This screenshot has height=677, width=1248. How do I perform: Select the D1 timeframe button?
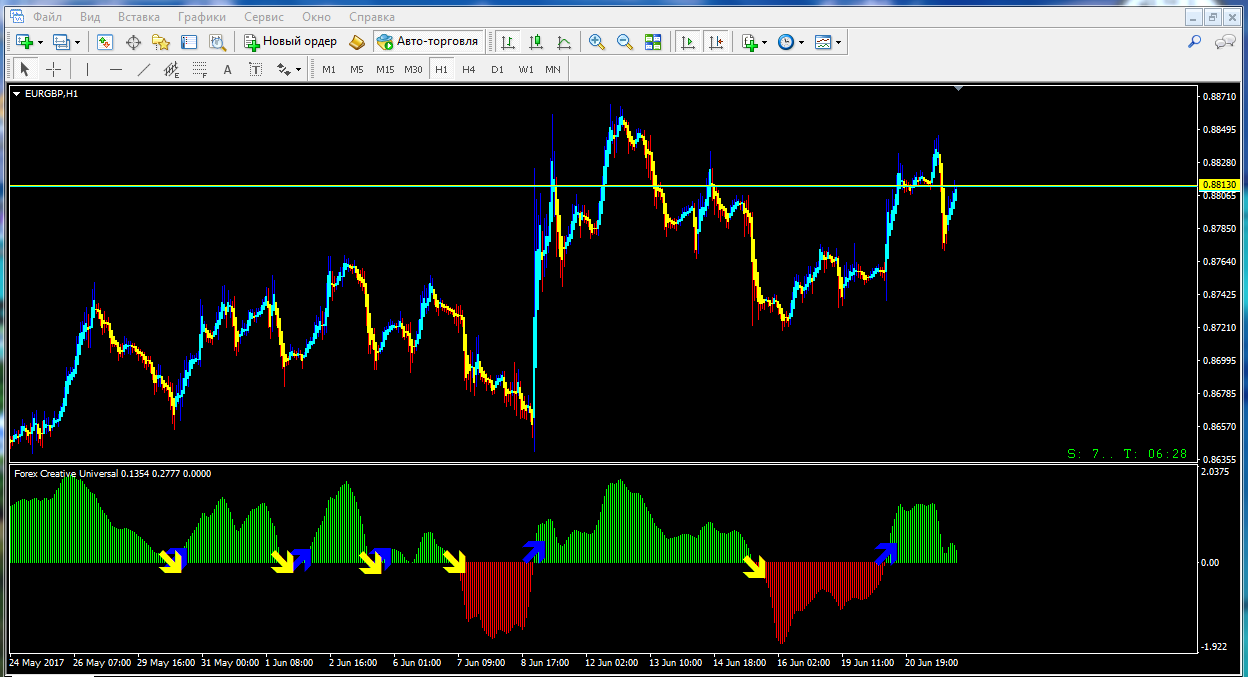tap(497, 69)
